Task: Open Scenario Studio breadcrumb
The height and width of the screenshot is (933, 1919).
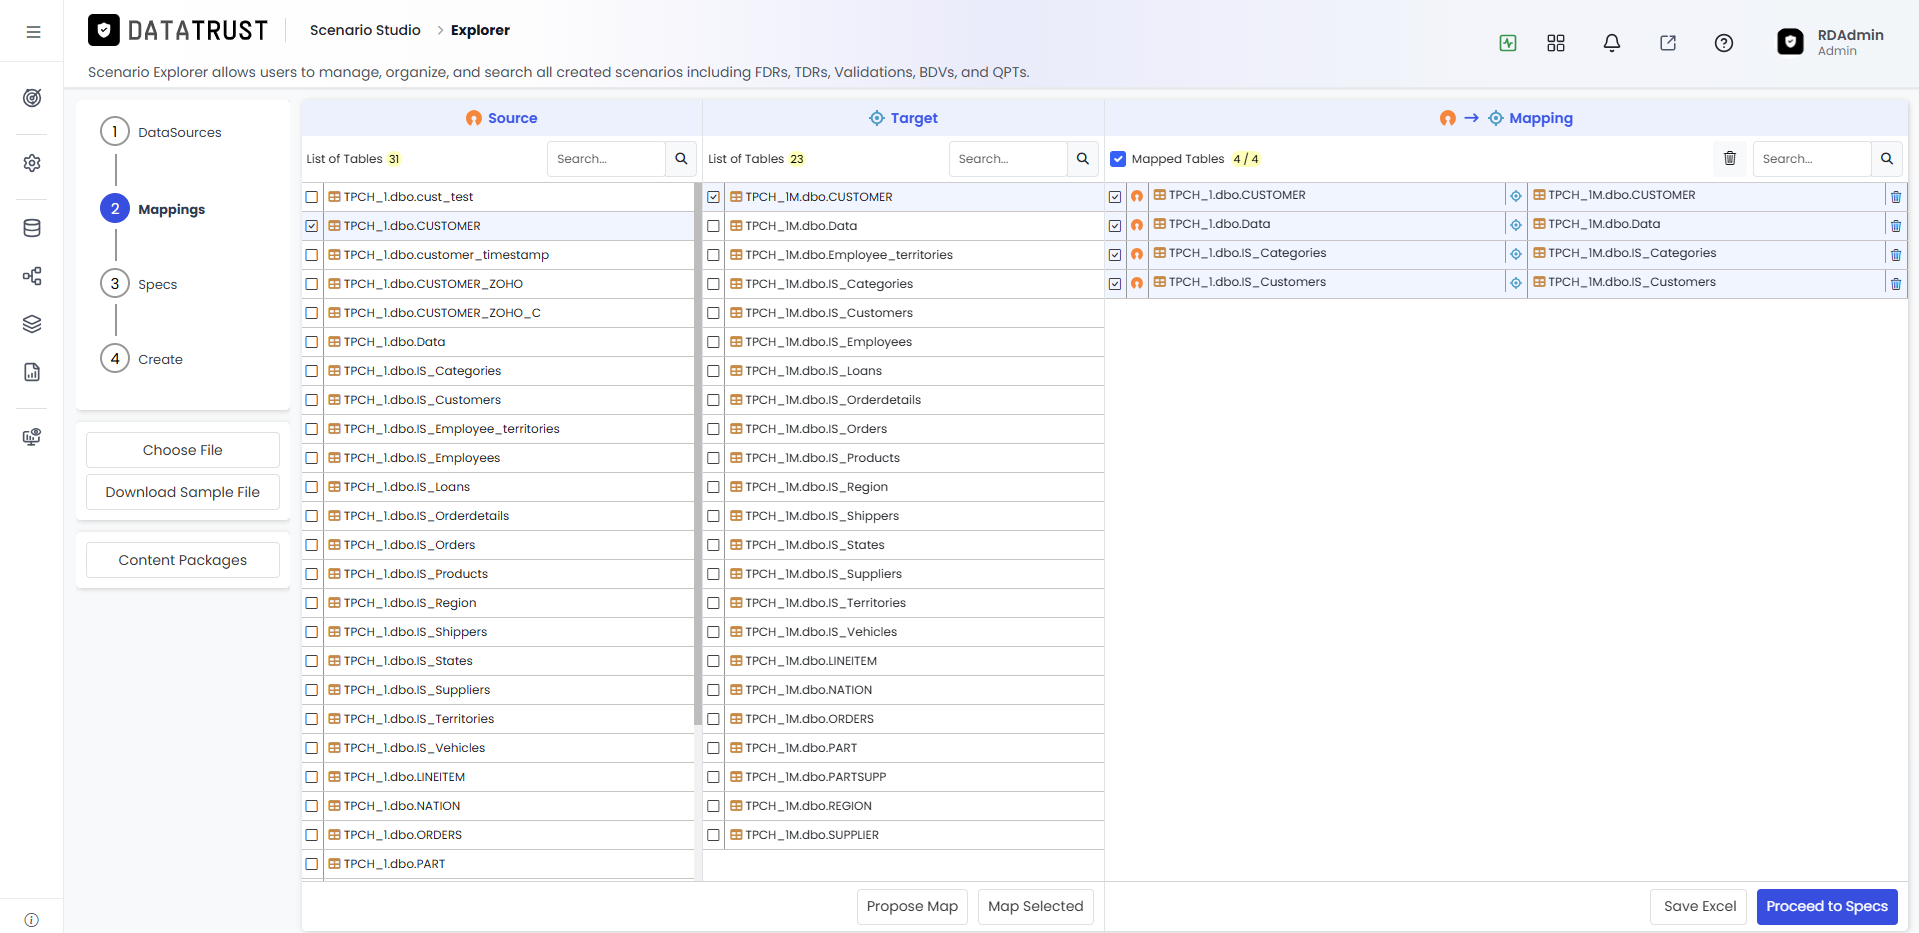Action: pyautogui.click(x=365, y=30)
